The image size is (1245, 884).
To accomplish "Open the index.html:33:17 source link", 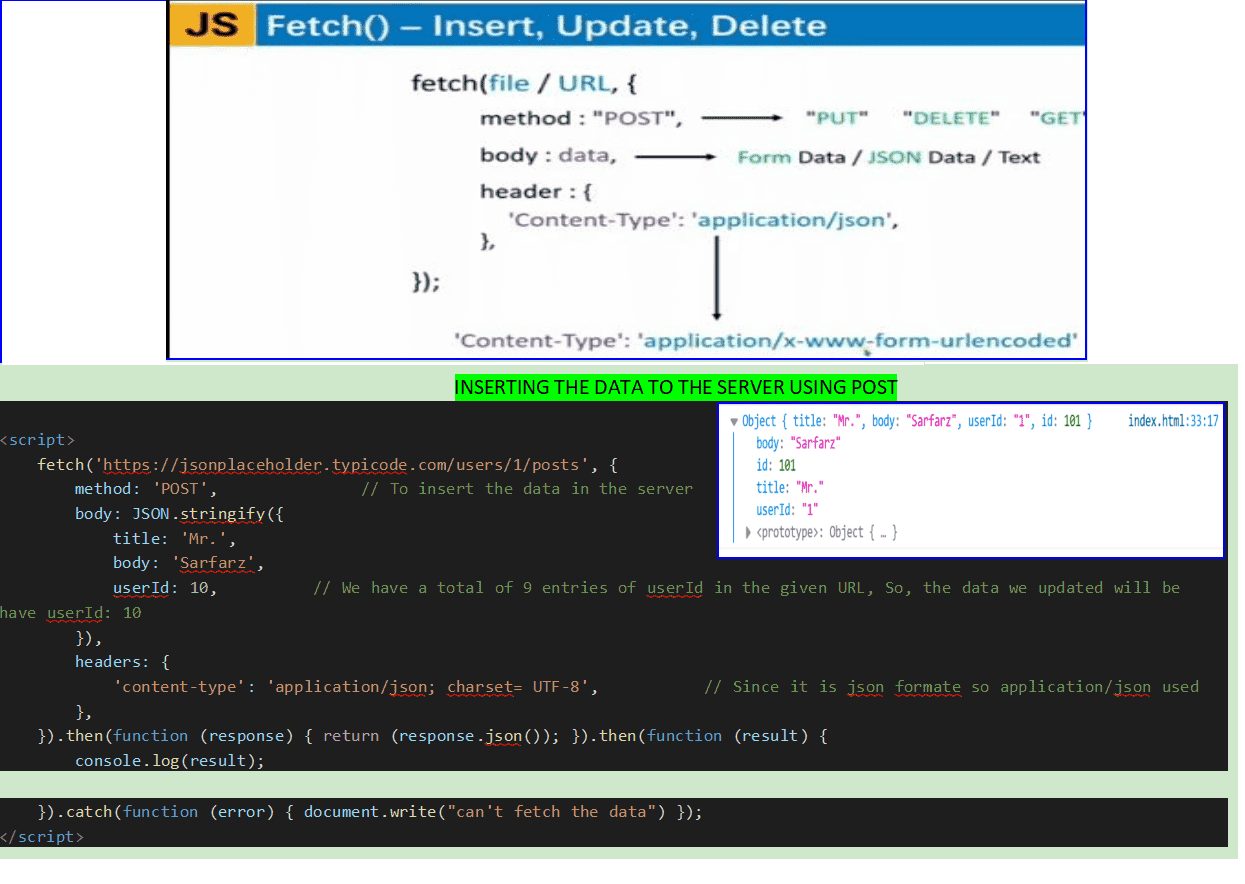I will (x=1172, y=422).
